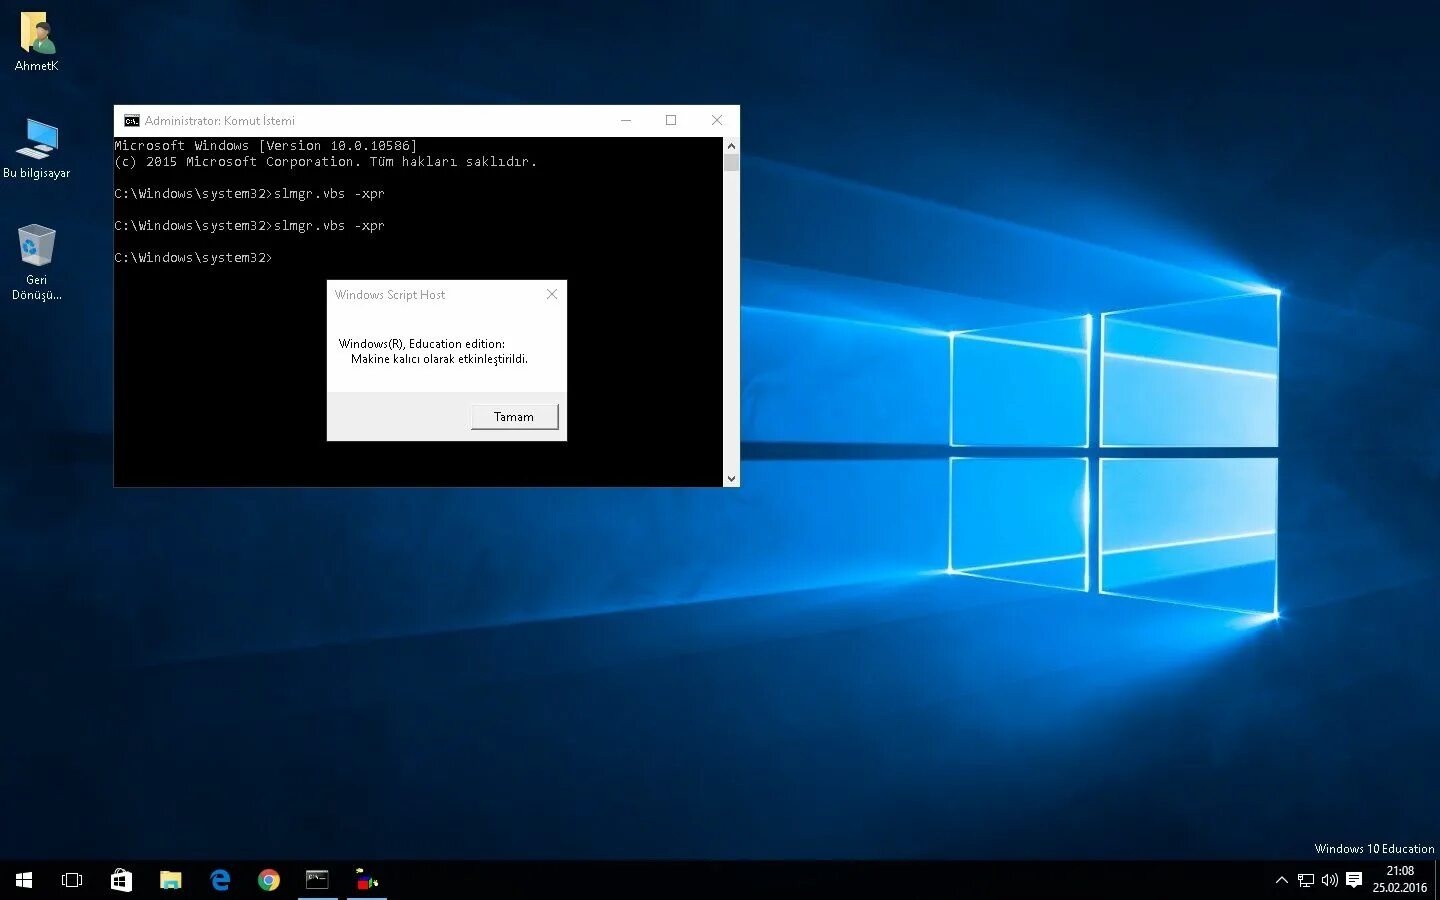Show hidden system tray icons
The image size is (1440, 900).
pos(1282,880)
